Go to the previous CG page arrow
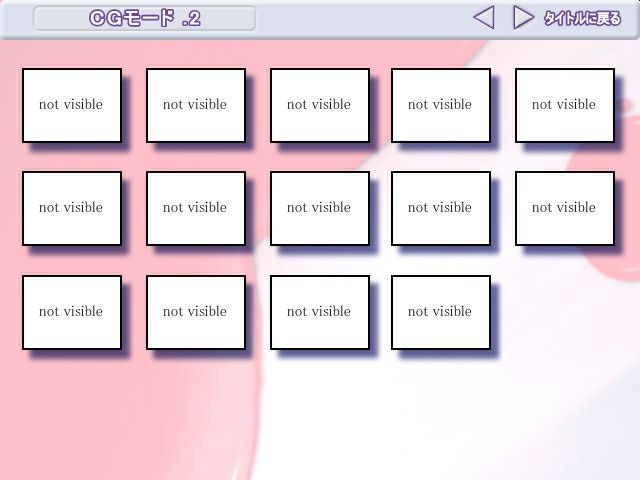Image resolution: width=640 pixels, height=480 pixels. pos(484,17)
